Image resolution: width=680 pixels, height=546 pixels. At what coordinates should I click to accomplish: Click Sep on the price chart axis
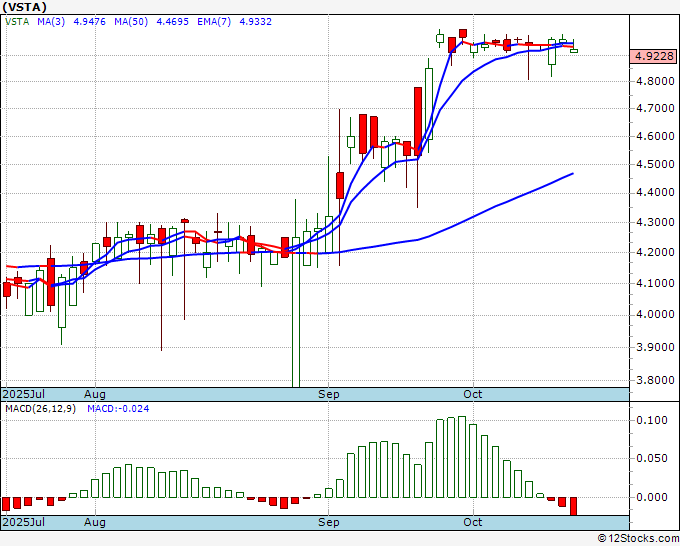click(x=328, y=394)
